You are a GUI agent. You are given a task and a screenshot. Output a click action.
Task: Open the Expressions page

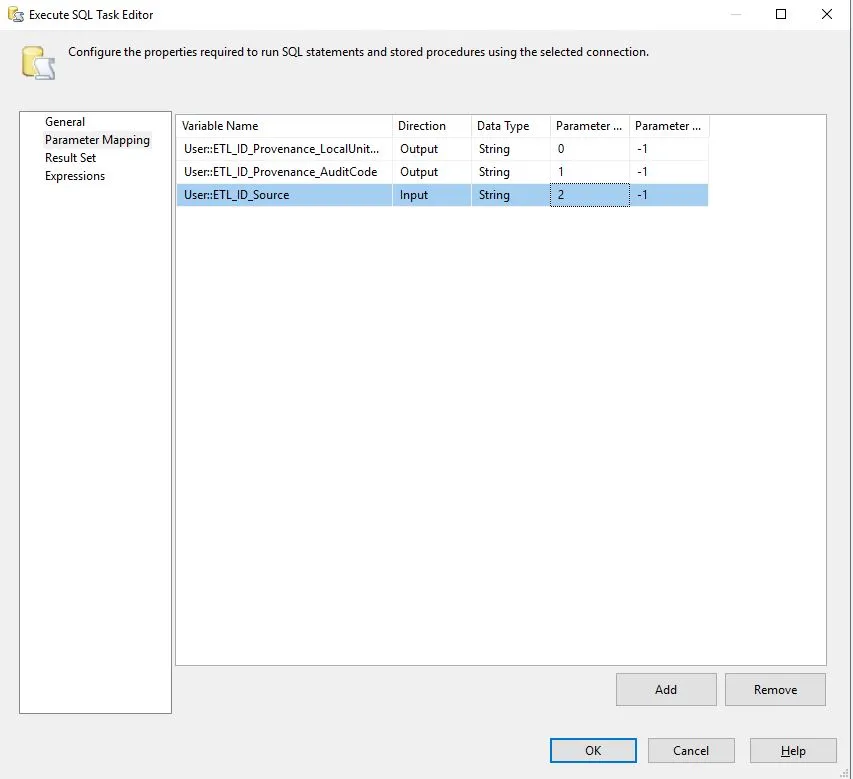coord(75,176)
